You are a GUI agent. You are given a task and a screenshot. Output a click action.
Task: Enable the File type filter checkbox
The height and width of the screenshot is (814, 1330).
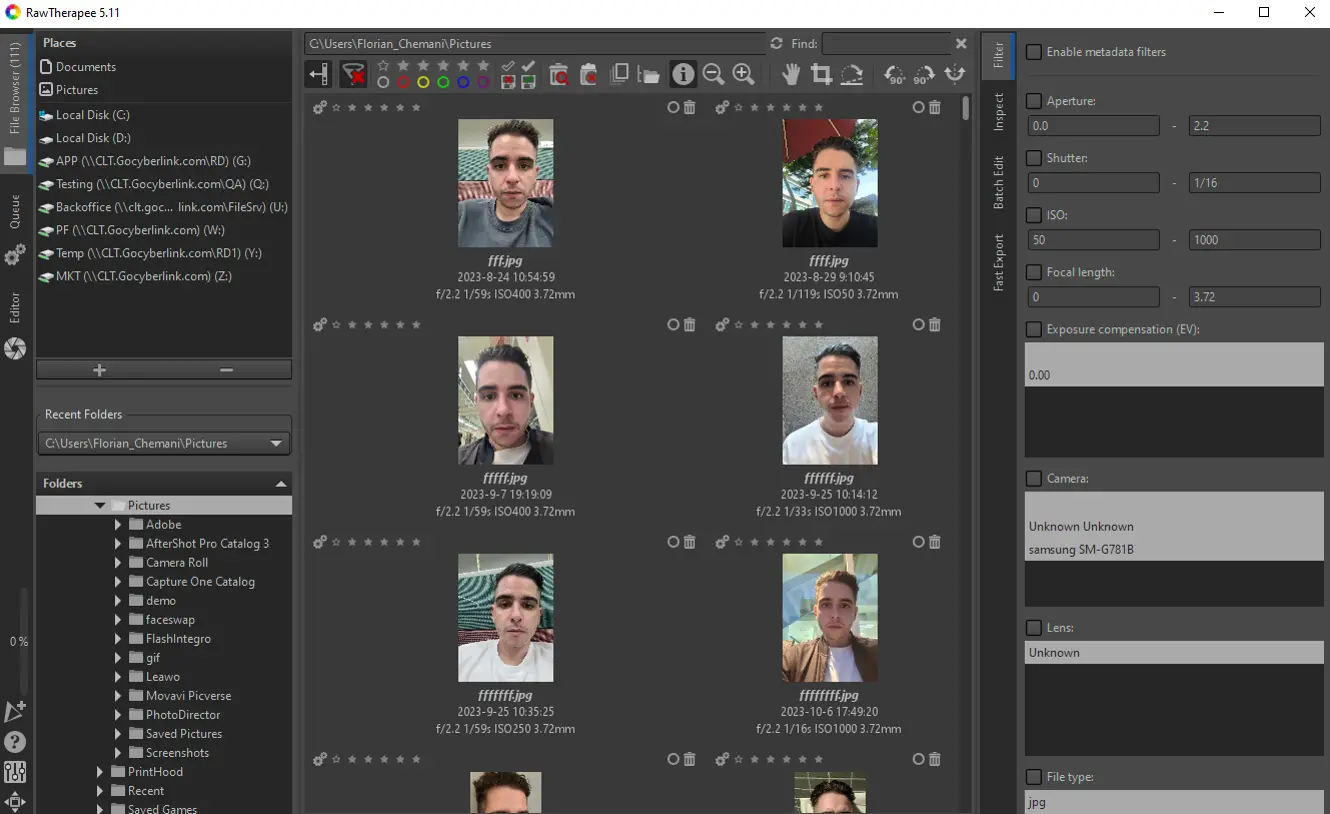pyautogui.click(x=1034, y=777)
